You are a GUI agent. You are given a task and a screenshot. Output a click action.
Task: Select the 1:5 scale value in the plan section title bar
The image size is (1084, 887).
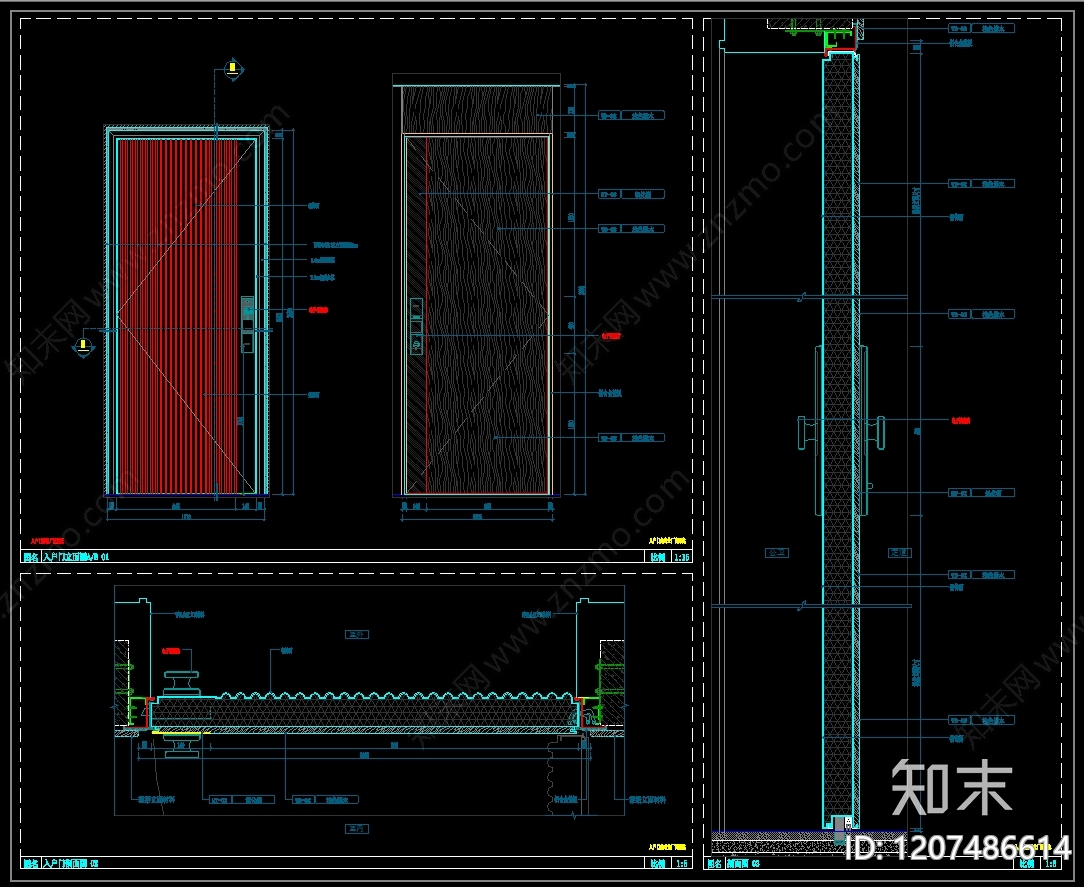pyautogui.click(x=682, y=863)
